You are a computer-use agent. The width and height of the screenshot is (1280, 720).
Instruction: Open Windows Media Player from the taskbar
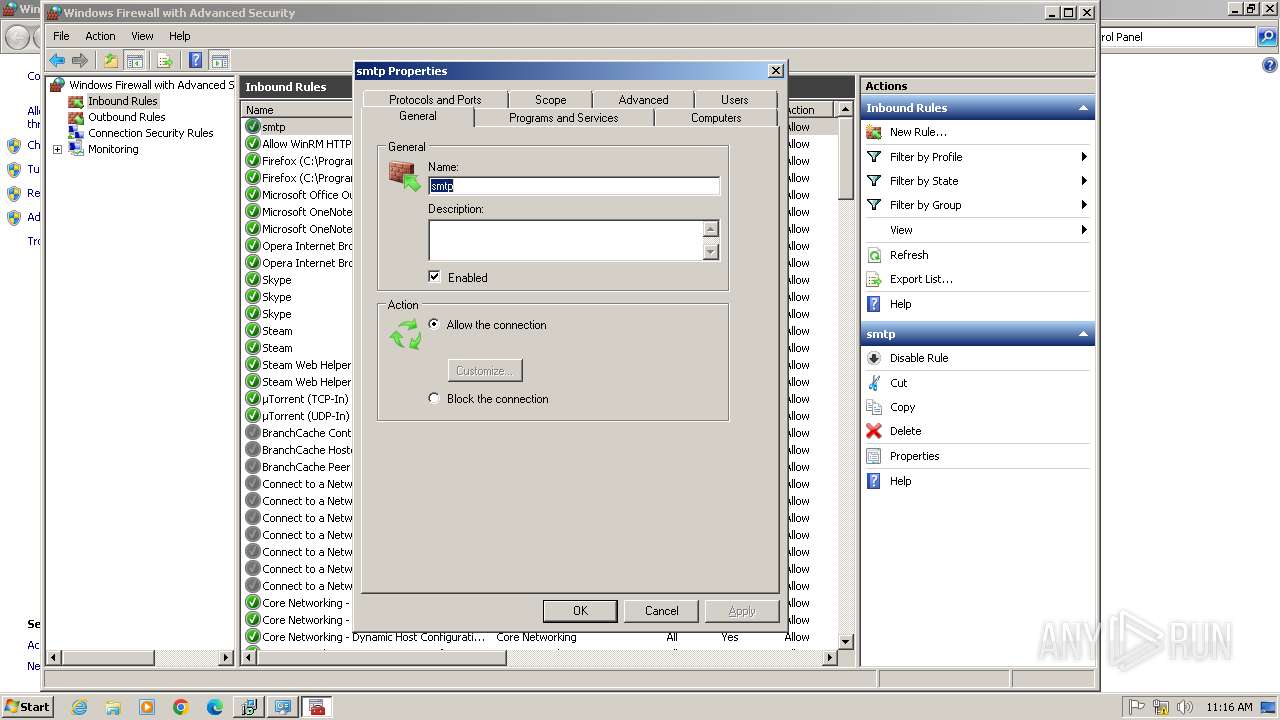pos(147,707)
